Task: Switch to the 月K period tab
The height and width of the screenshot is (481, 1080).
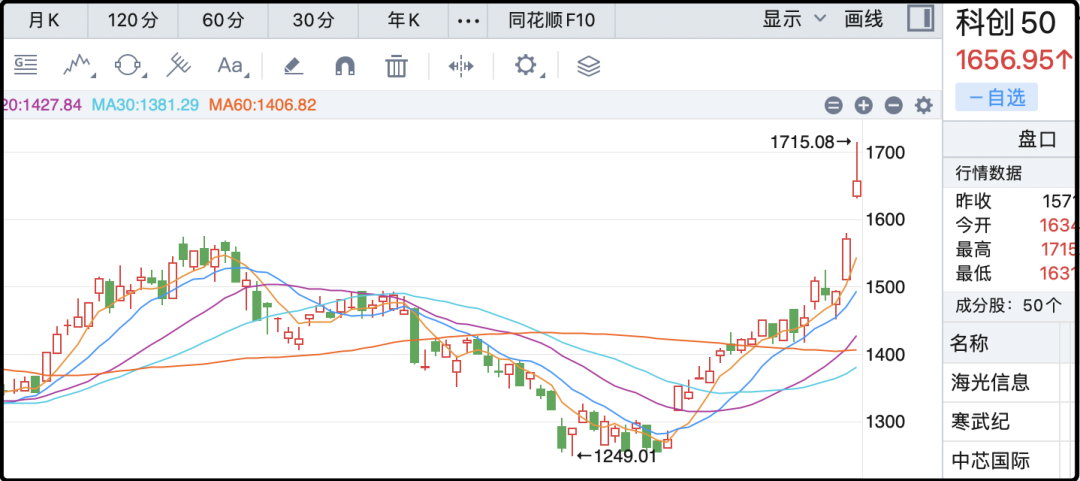Action: [x=44, y=21]
